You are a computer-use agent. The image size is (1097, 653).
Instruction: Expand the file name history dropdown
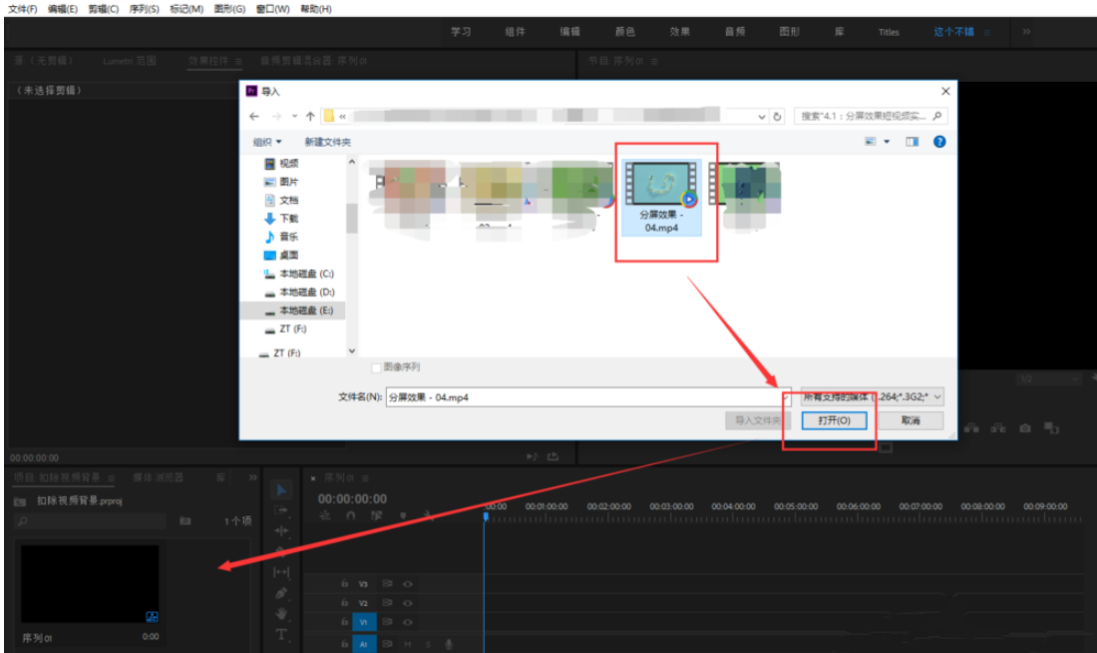click(786, 397)
